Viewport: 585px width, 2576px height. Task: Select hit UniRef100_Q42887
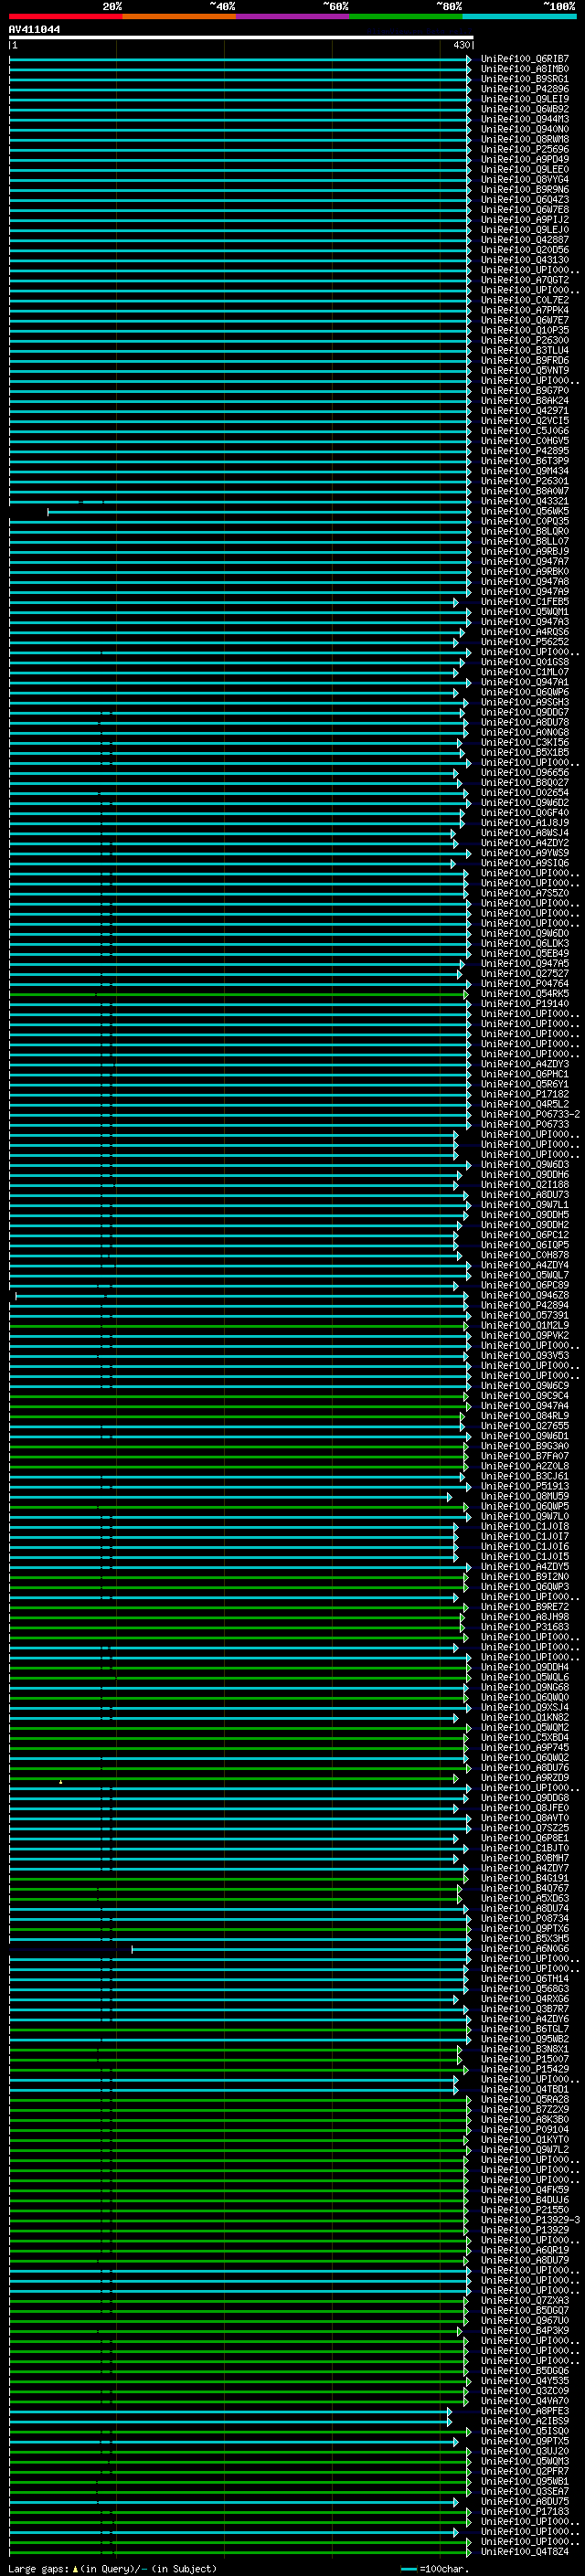[524, 240]
